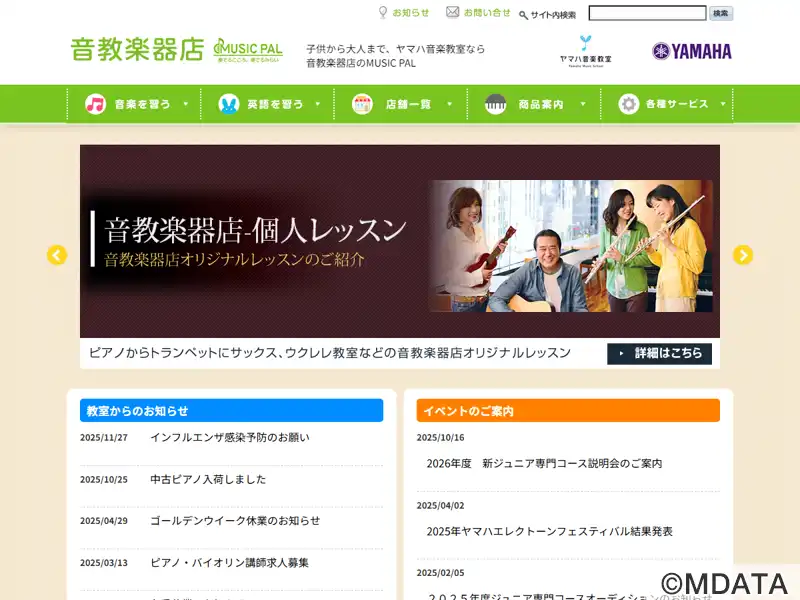Open 2026年度 新ジュニア専門コース説明会のご案内
This screenshot has width=800, height=600.
coord(544,463)
